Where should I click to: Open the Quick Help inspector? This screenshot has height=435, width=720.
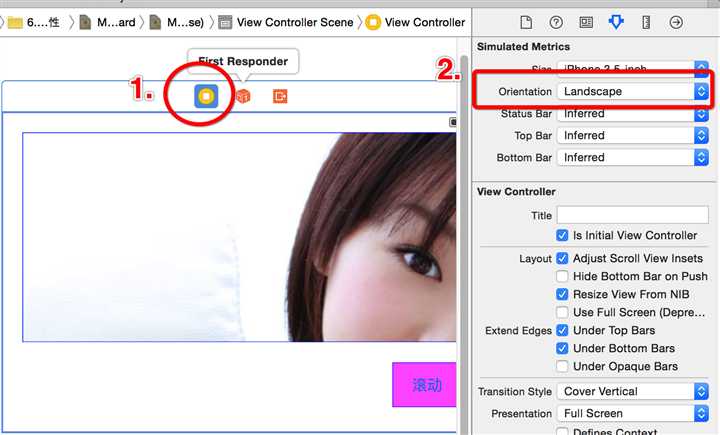pyautogui.click(x=556, y=22)
